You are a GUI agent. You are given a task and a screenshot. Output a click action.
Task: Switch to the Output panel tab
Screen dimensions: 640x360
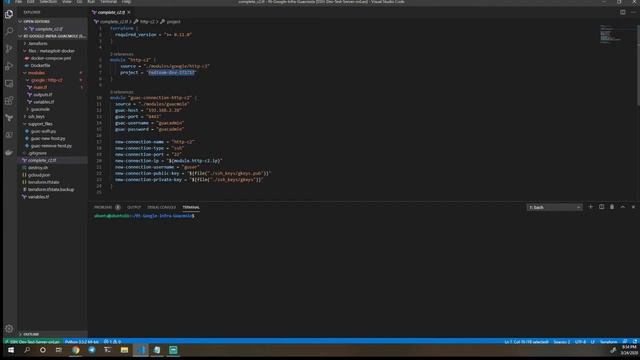pos(134,207)
